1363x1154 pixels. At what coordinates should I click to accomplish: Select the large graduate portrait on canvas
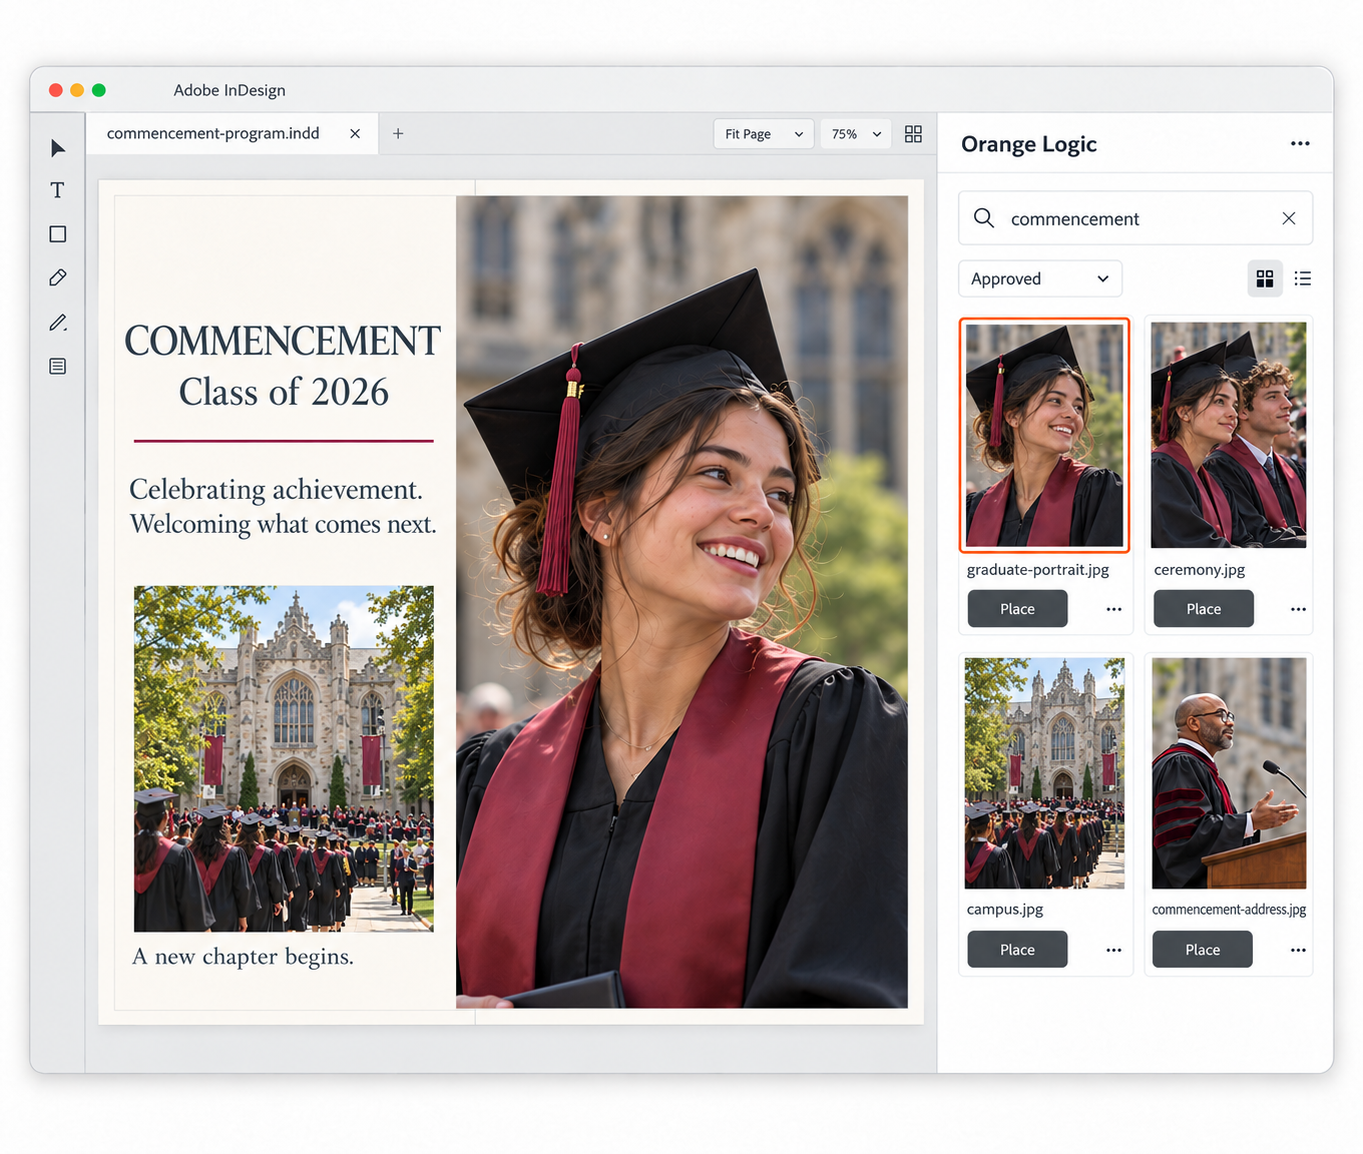click(x=682, y=602)
